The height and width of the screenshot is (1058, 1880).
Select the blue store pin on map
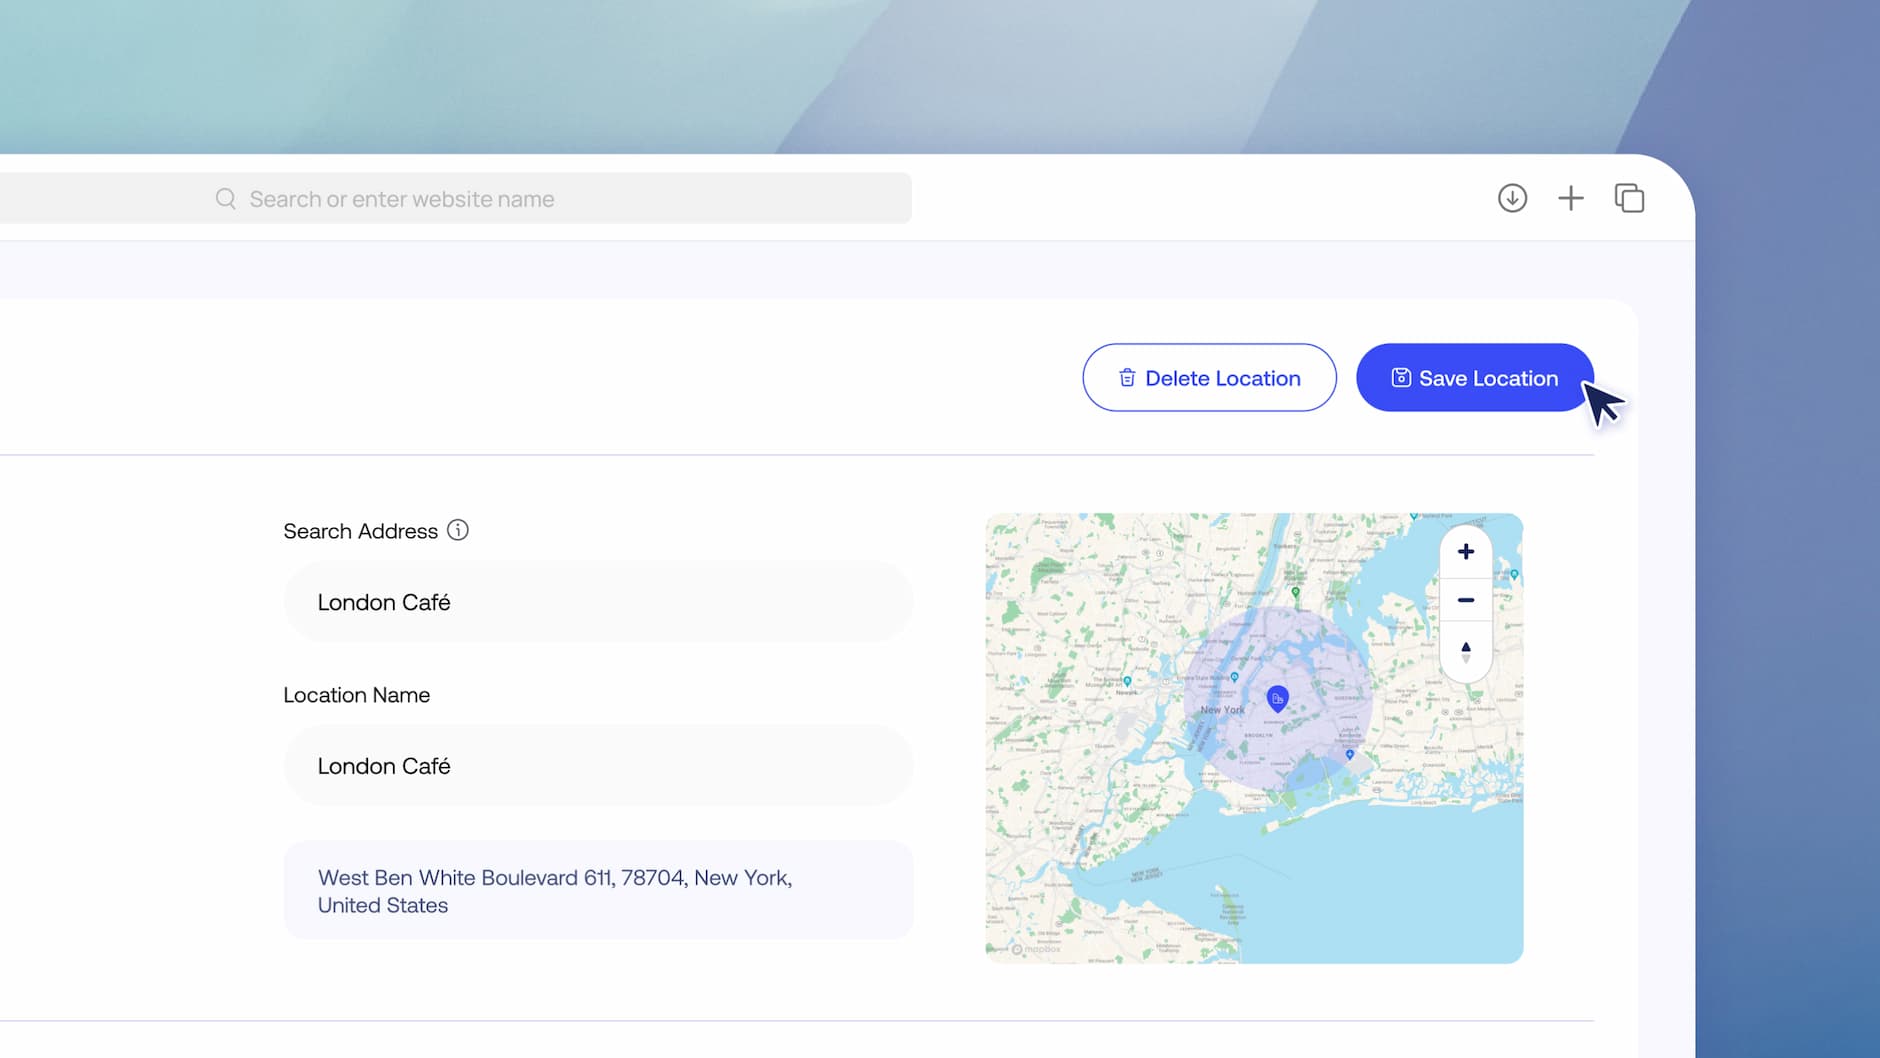tap(1277, 698)
